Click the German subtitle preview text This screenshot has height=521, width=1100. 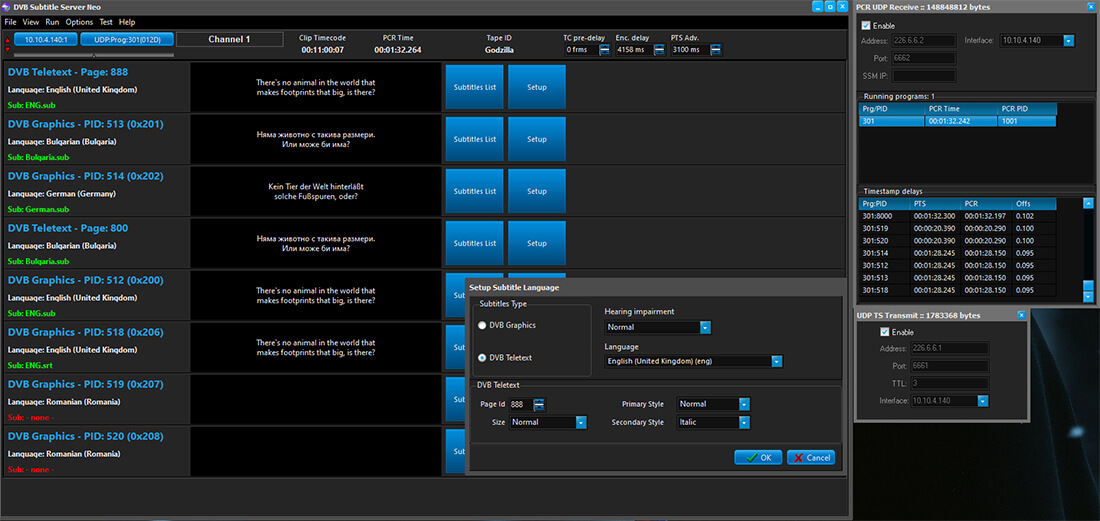tap(316, 191)
